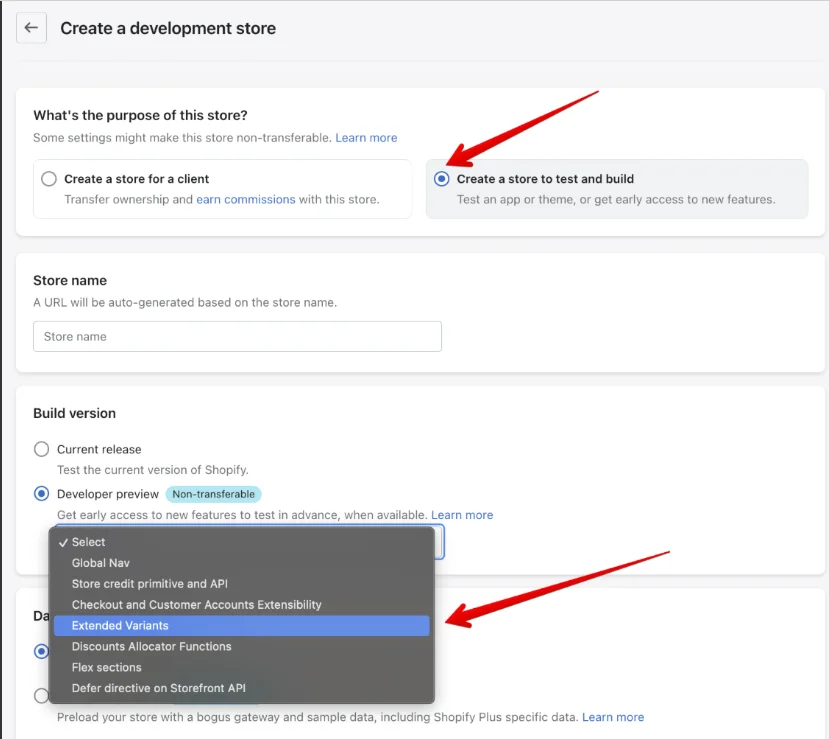Click into the Store name field
Screen dimensions: 829x739
tap(237, 336)
